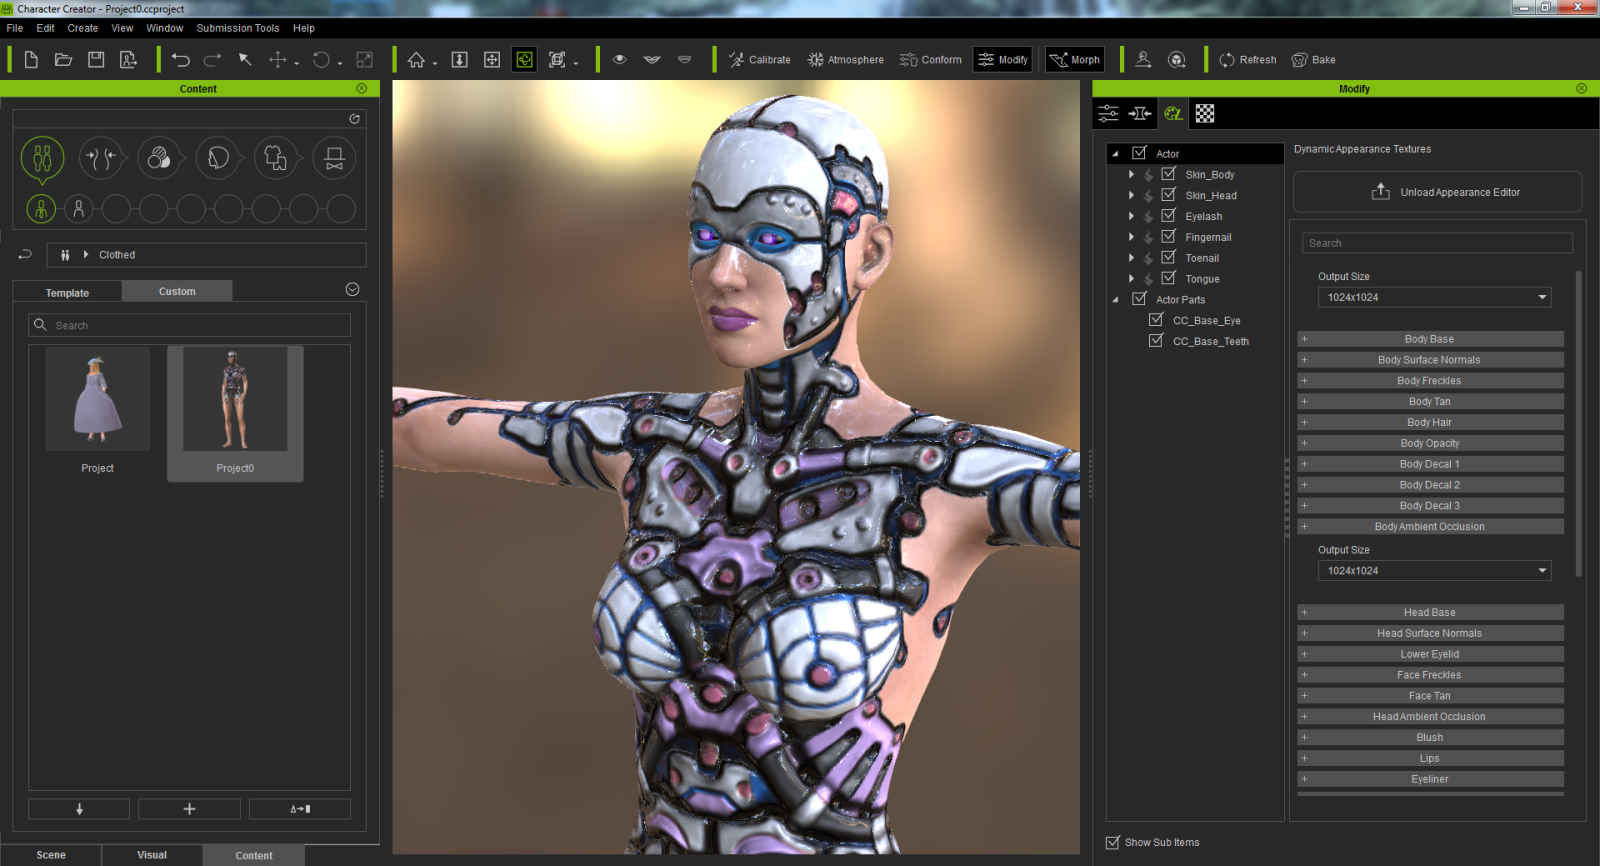Disable the Show Sub Items checkbox
The width and height of the screenshot is (1600, 866).
pos(1113,843)
